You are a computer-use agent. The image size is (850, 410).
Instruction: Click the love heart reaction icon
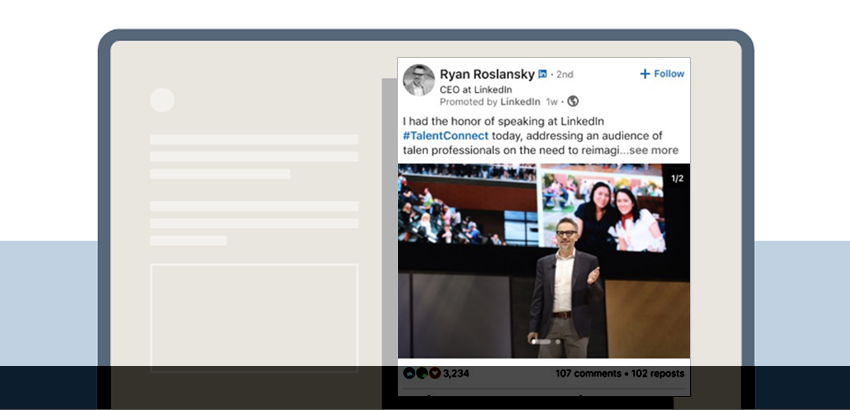[x=435, y=373]
